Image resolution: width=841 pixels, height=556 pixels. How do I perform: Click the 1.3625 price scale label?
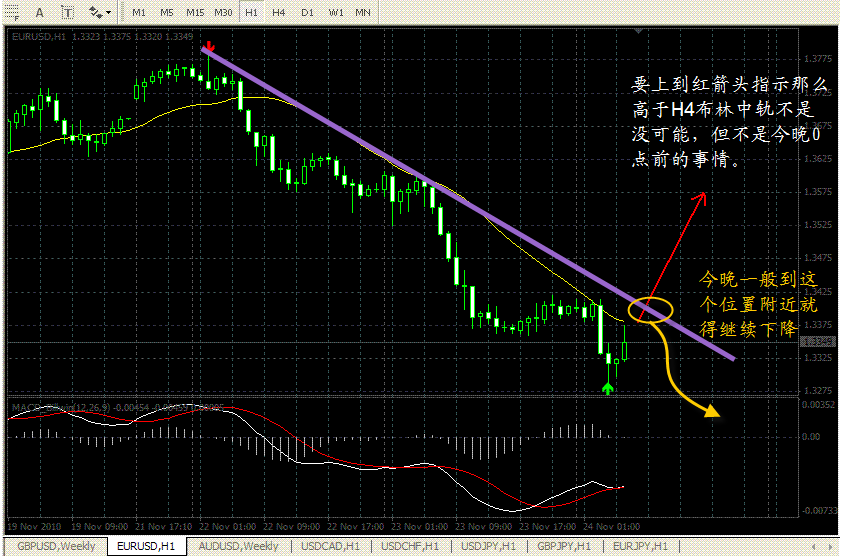coord(818,159)
